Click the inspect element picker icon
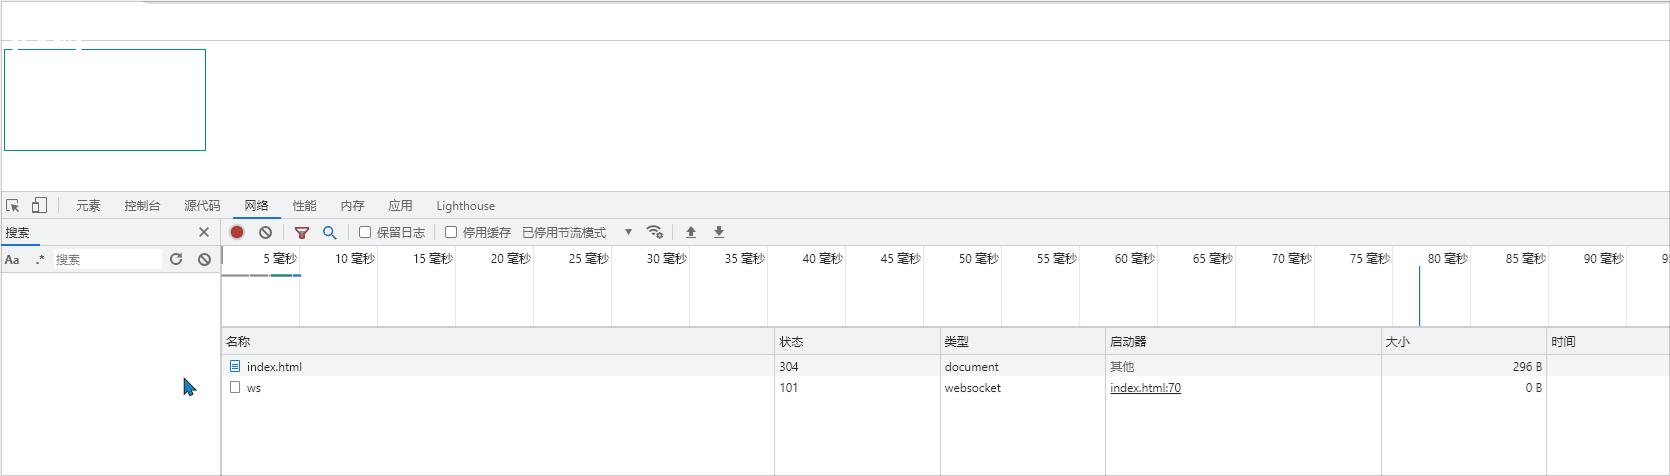This screenshot has width=1670, height=476. click(13, 206)
